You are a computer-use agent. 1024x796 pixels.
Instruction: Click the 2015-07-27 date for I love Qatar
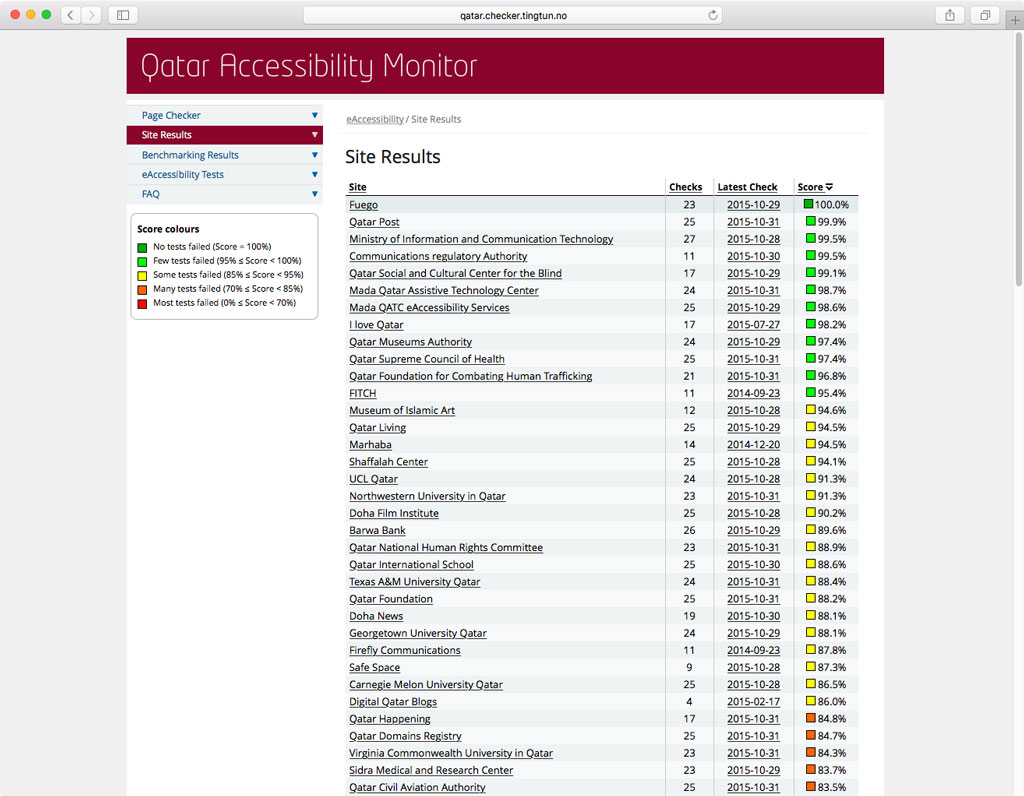754,325
